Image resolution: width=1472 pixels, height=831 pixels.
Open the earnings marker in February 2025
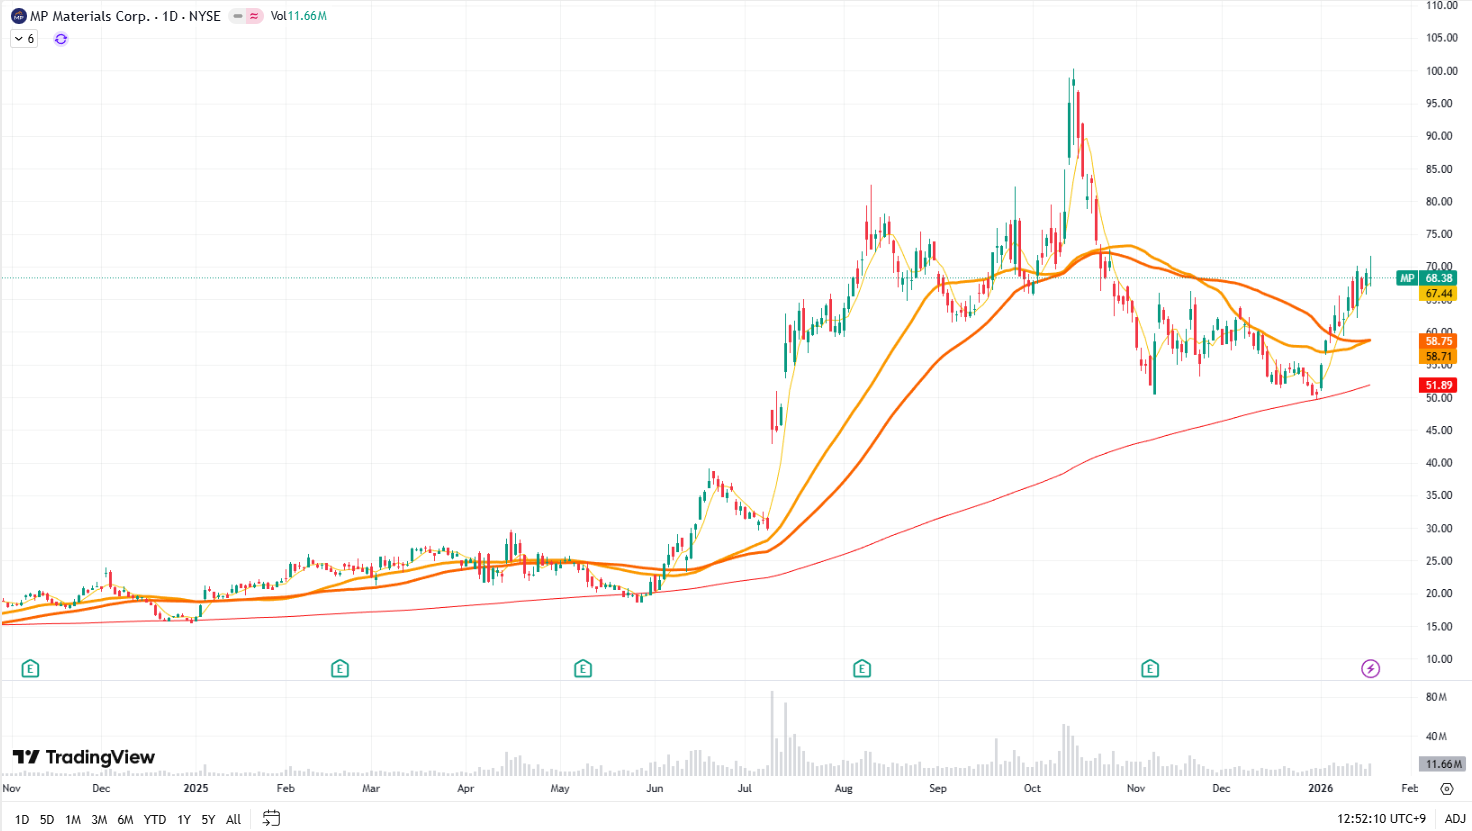[340, 668]
